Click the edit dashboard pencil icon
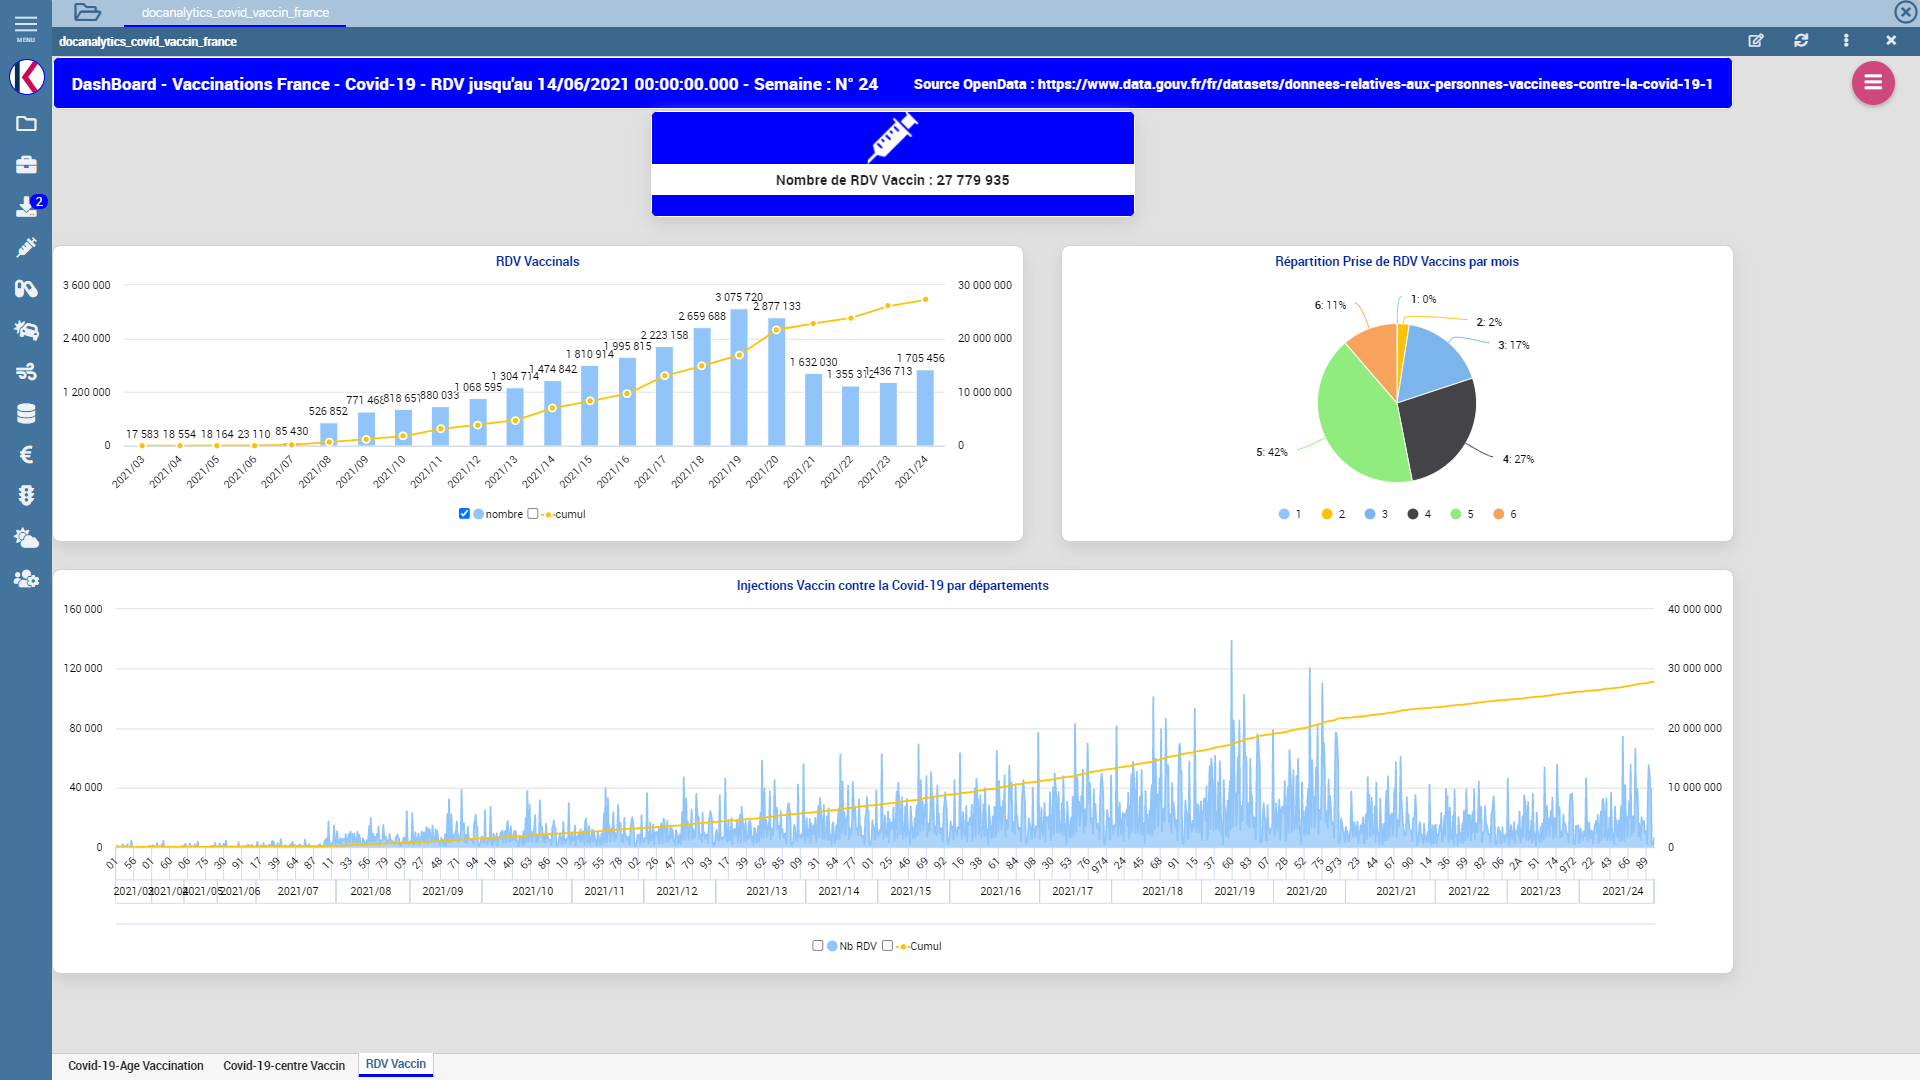This screenshot has height=1080, width=1920. 1756,41
